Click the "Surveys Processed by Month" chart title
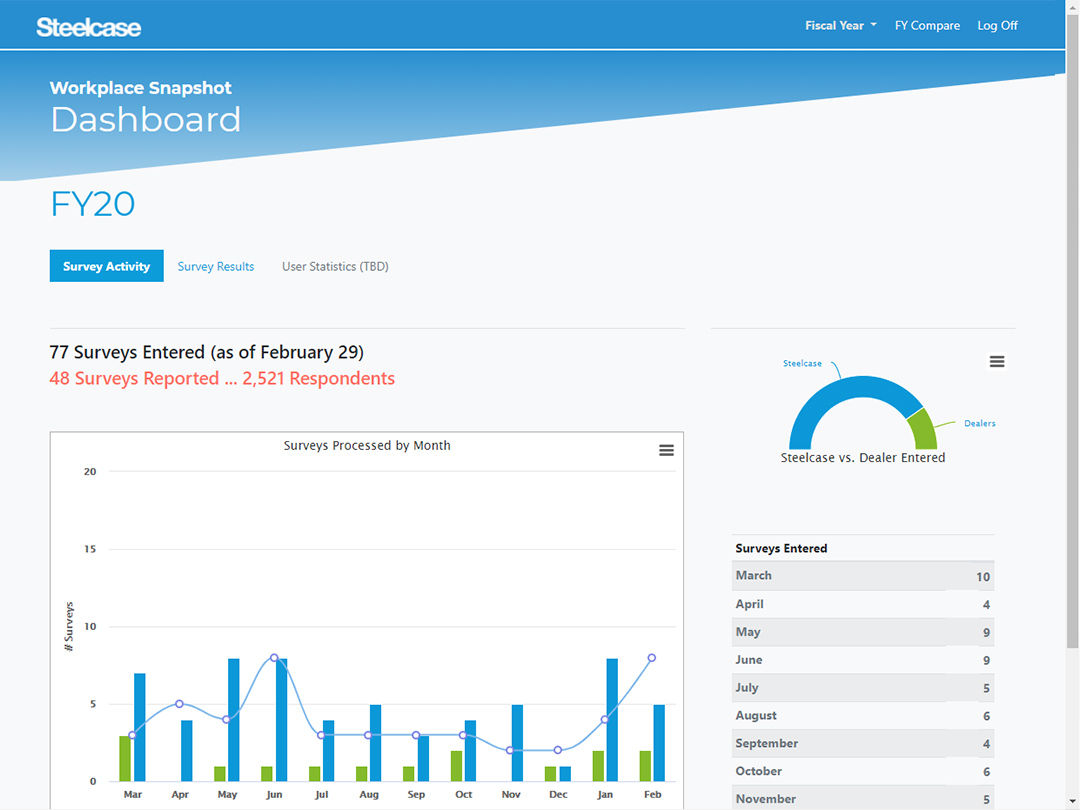 (367, 446)
